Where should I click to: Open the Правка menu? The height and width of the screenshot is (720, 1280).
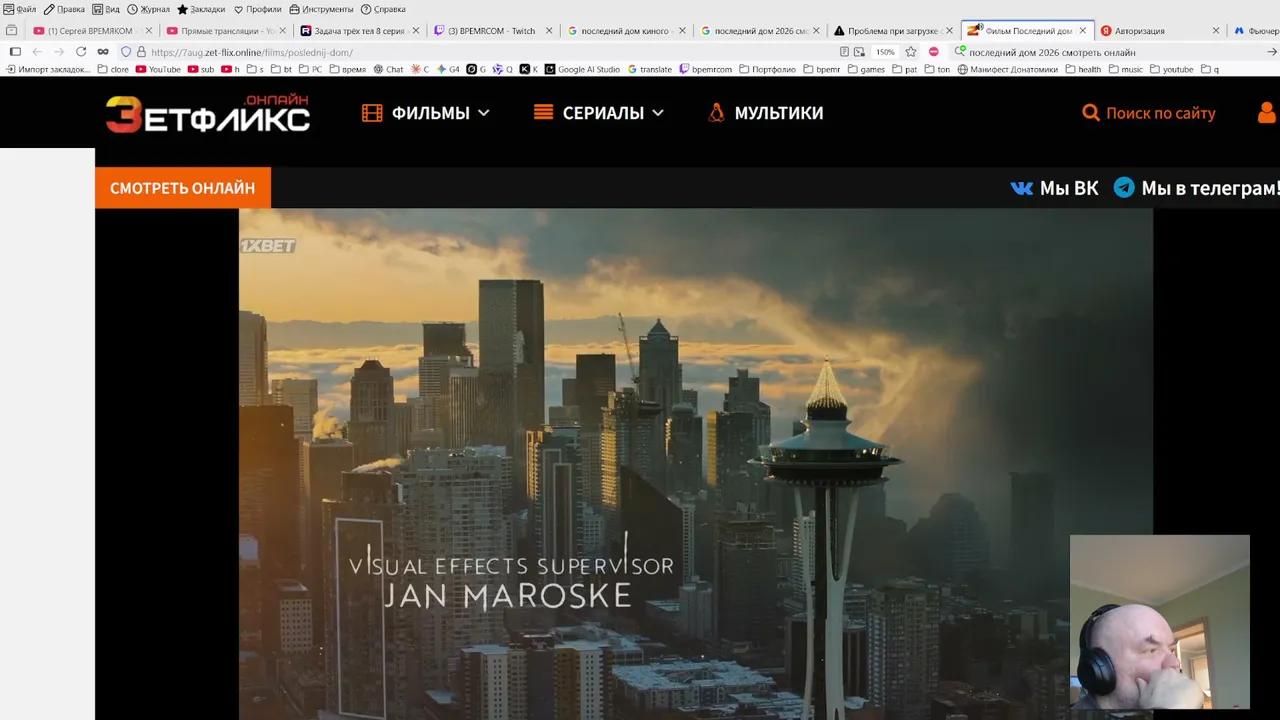(x=64, y=9)
